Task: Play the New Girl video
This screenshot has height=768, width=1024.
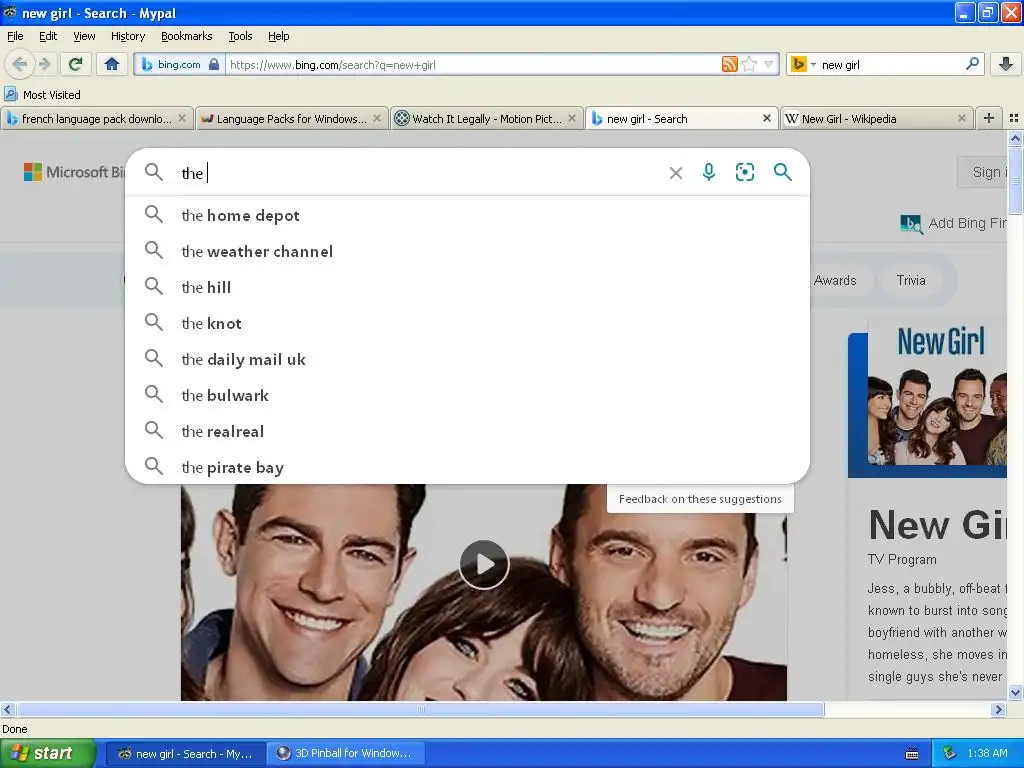Action: click(x=484, y=564)
